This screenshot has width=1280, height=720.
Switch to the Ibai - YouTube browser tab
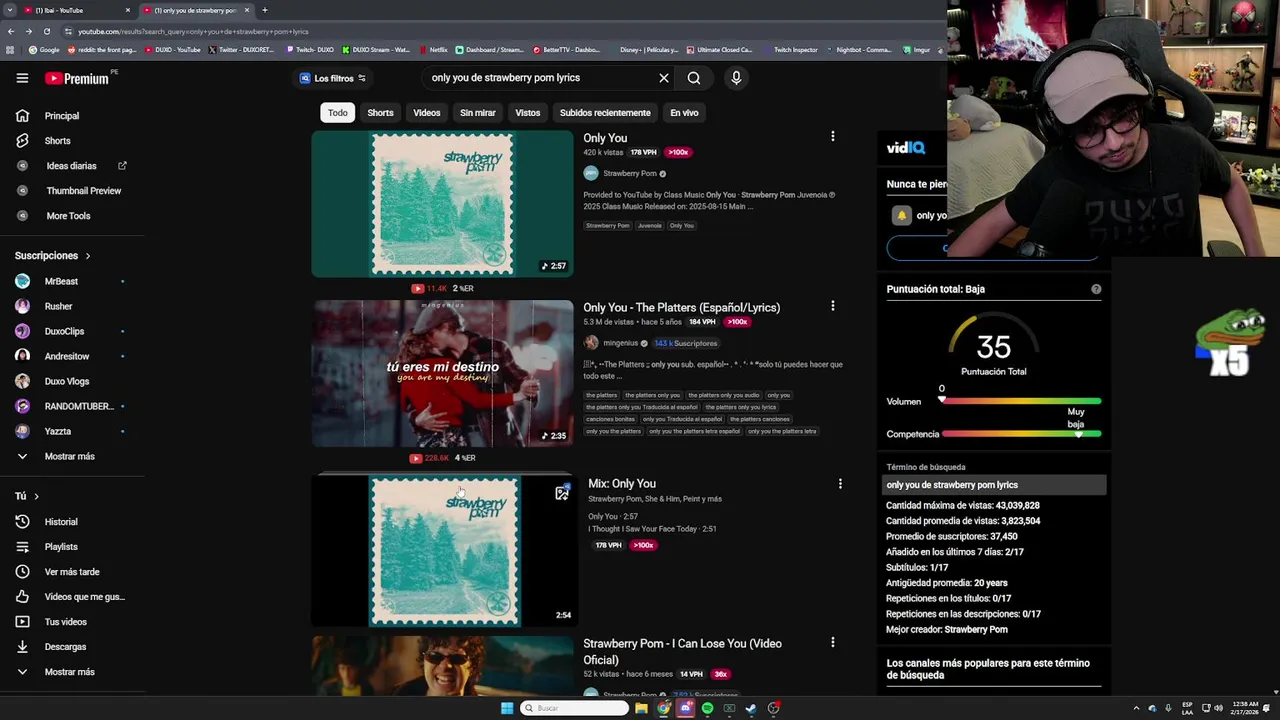78,10
